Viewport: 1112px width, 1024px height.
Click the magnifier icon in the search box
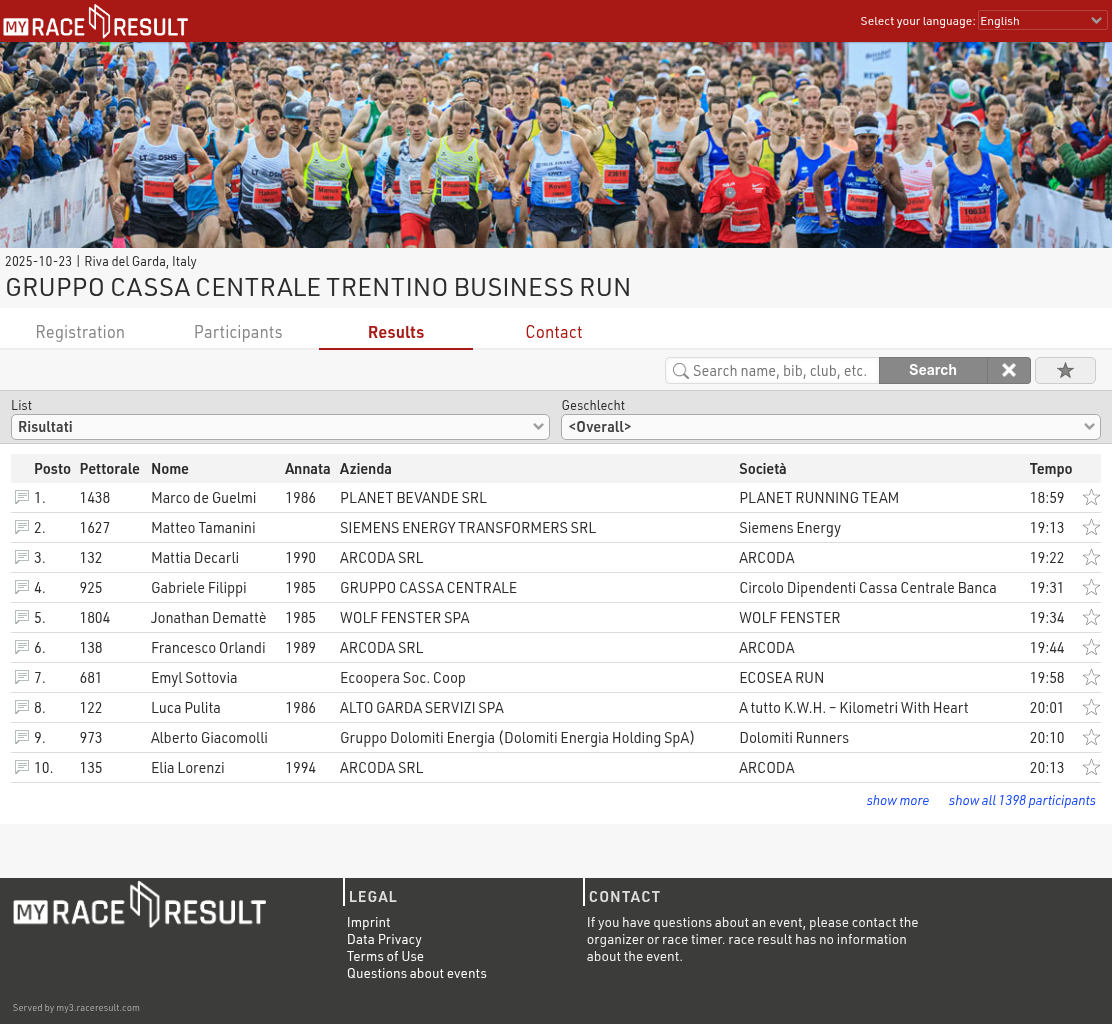680,371
